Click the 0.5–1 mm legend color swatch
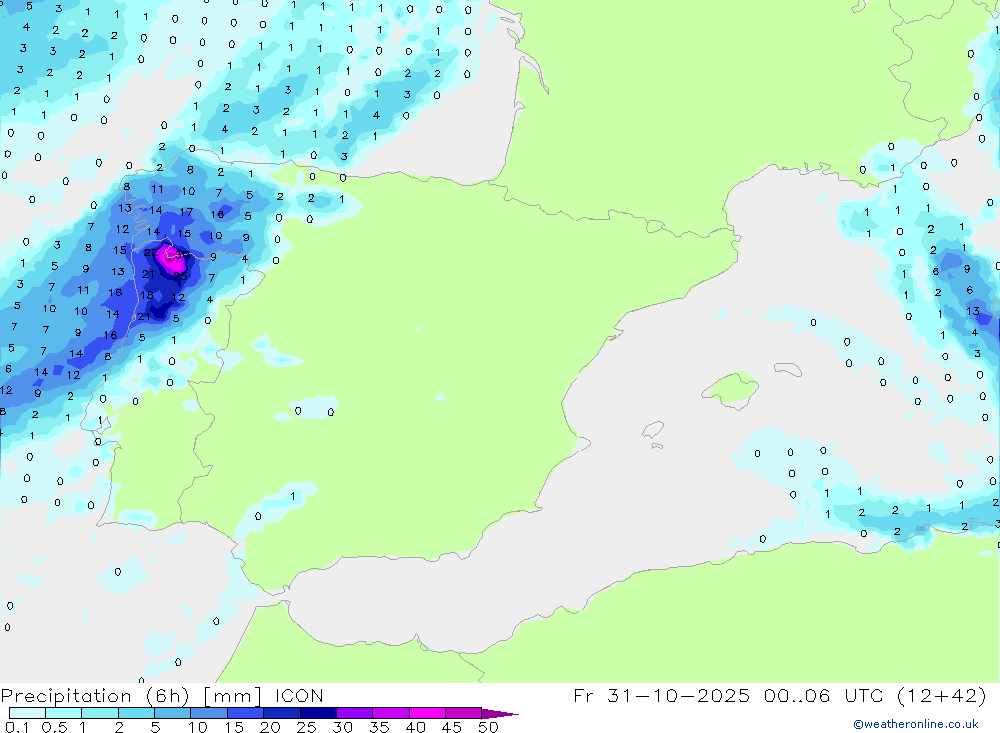The image size is (1000, 733). (x=64, y=713)
